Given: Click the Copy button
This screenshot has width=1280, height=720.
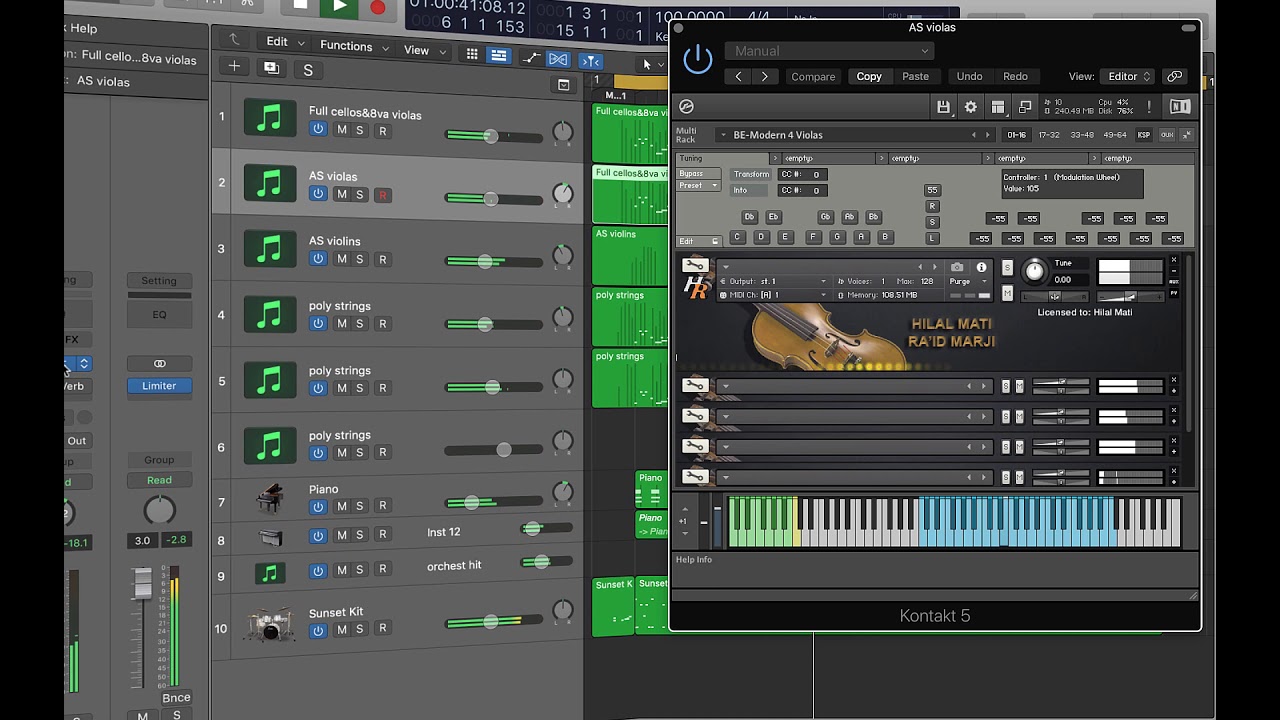Looking at the screenshot, I should [869, 76].
